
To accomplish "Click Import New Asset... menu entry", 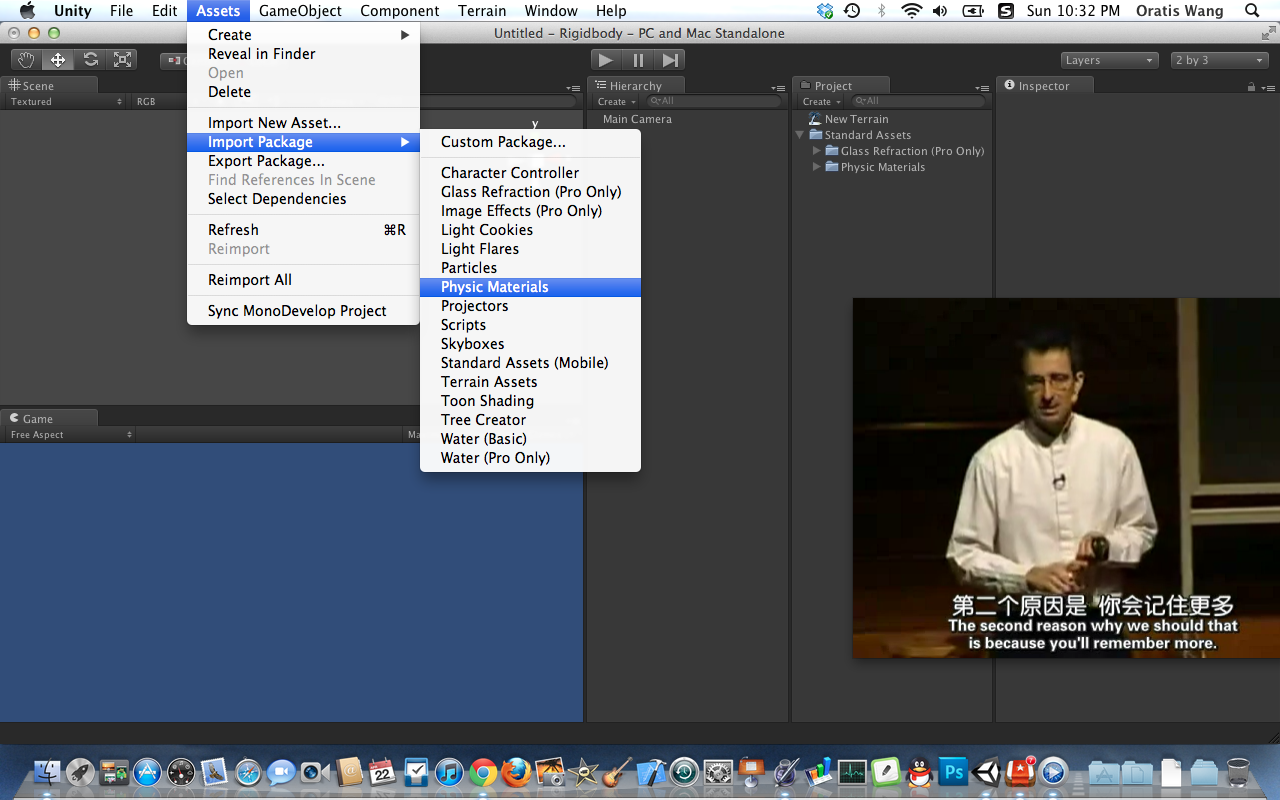I will click(303, 123).
